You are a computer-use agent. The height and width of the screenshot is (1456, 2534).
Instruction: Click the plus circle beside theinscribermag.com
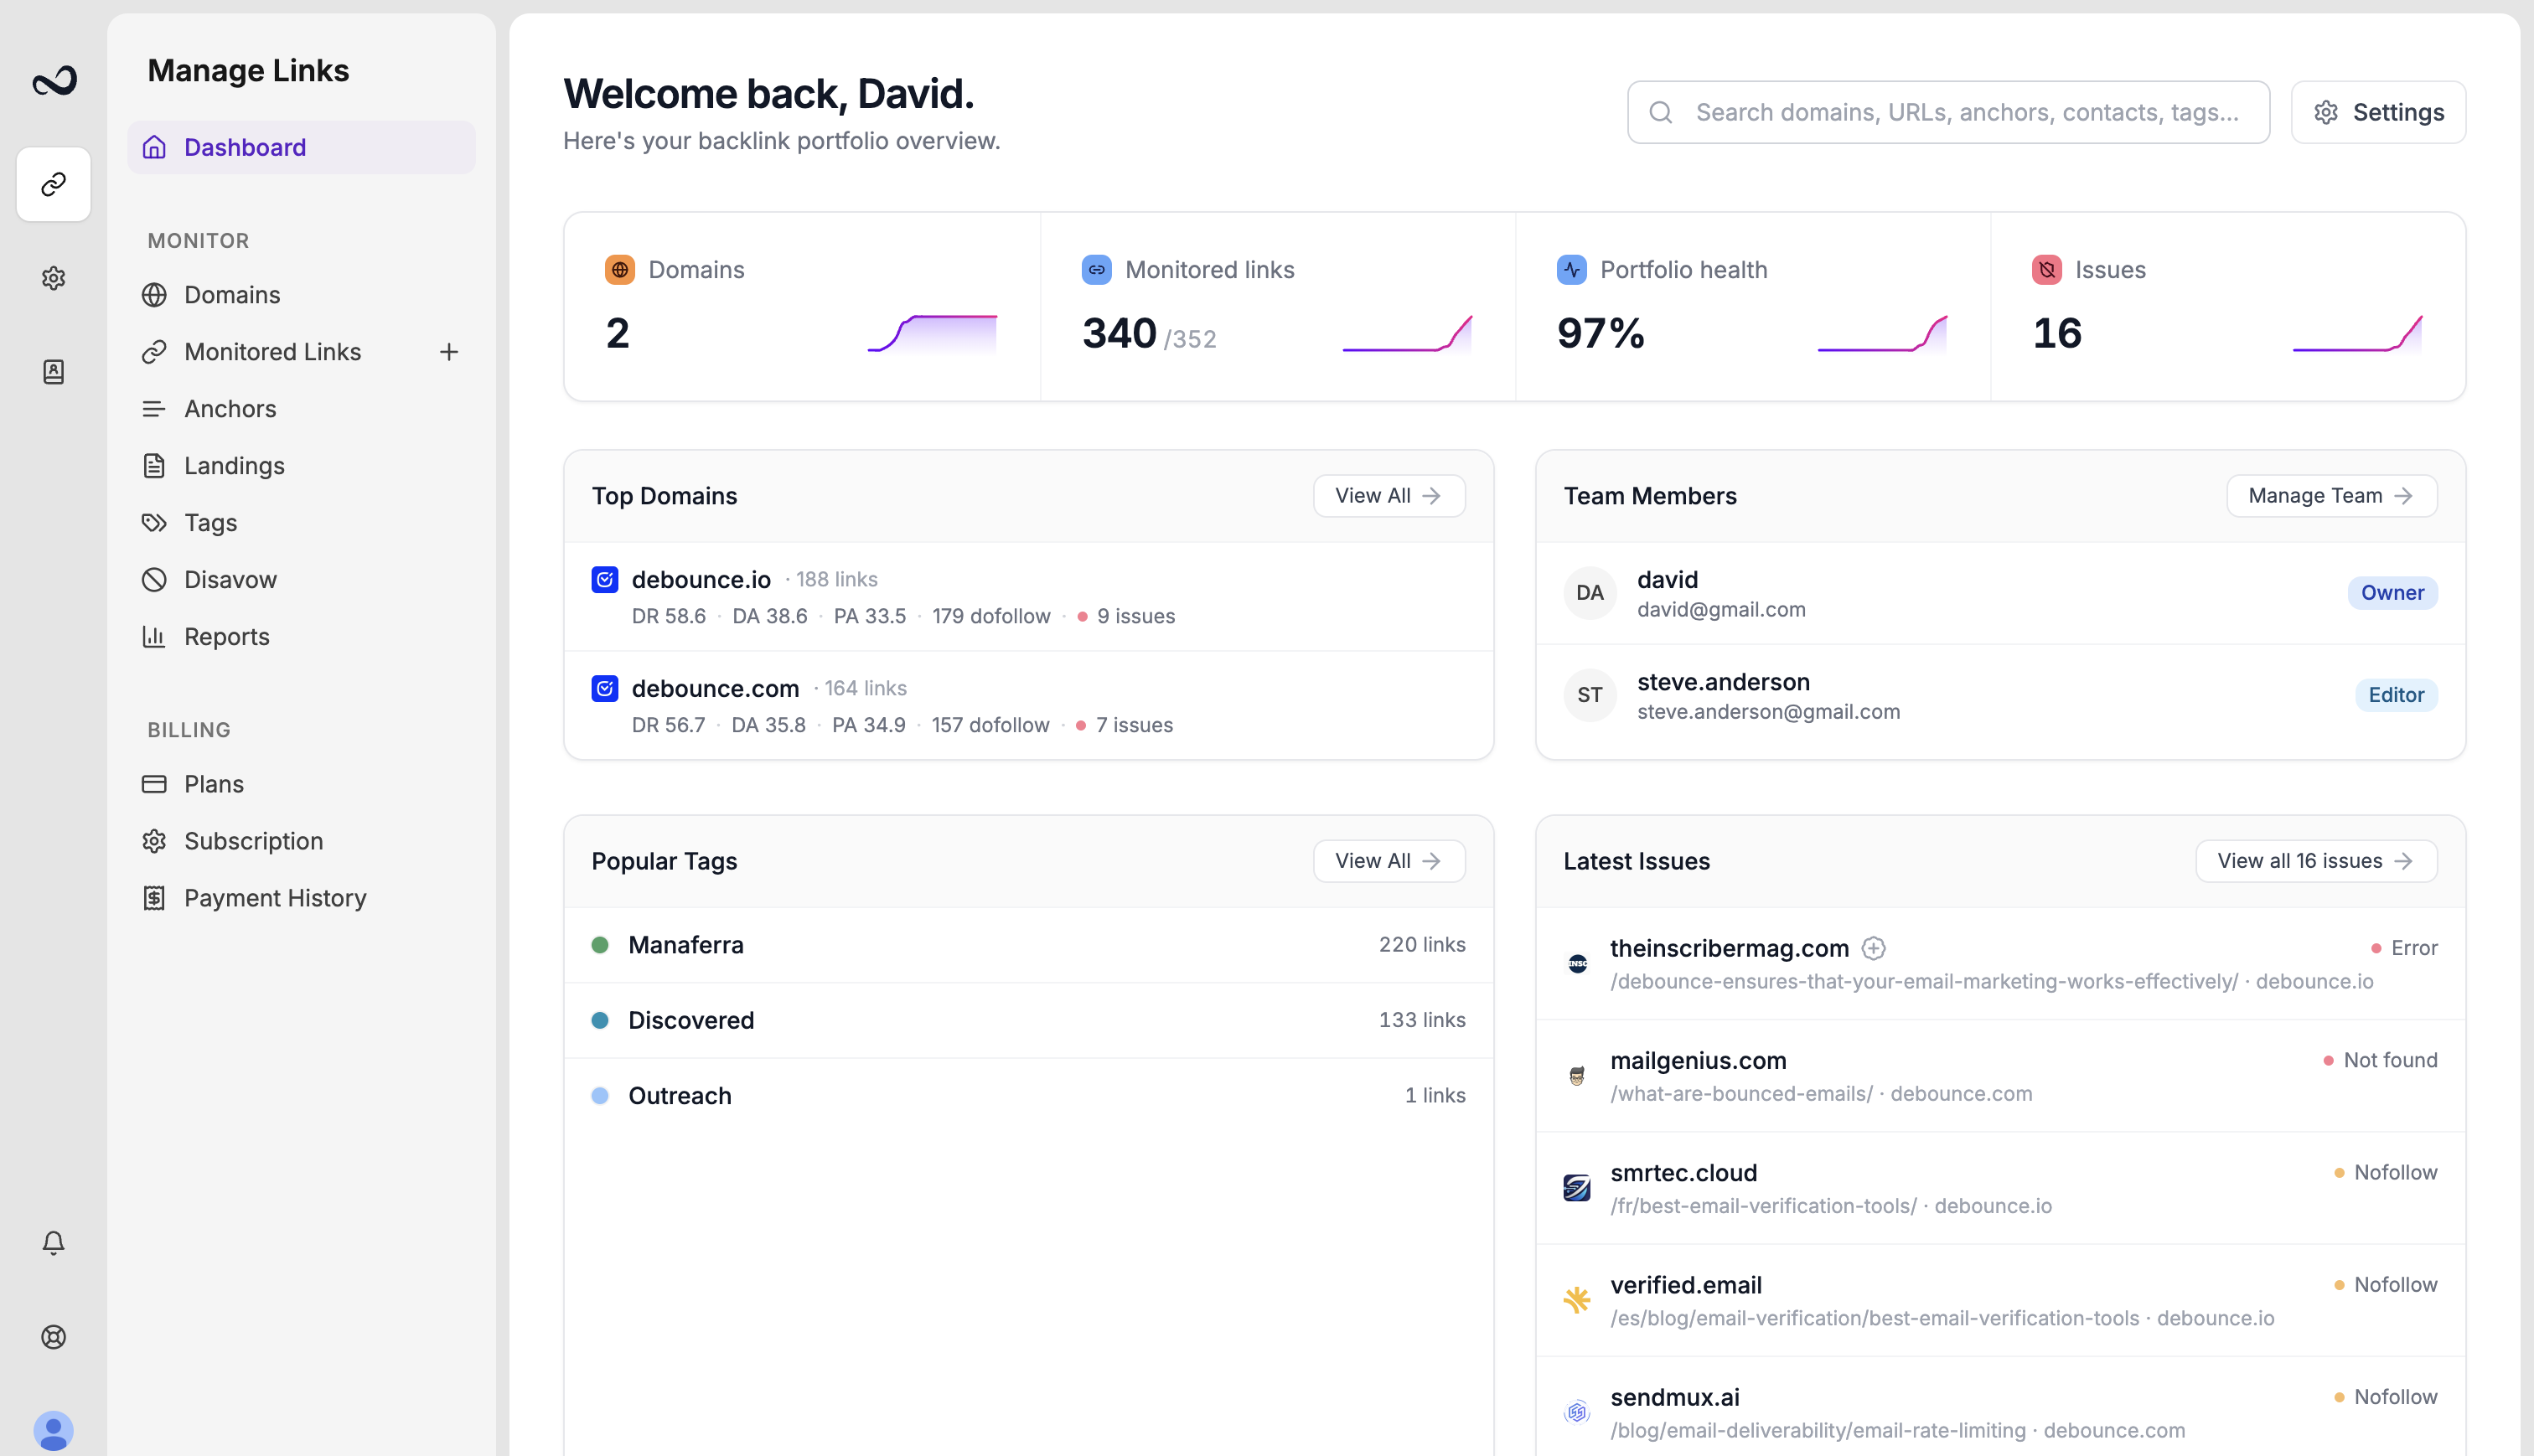pyautogui.click(x=1874, y=948)
